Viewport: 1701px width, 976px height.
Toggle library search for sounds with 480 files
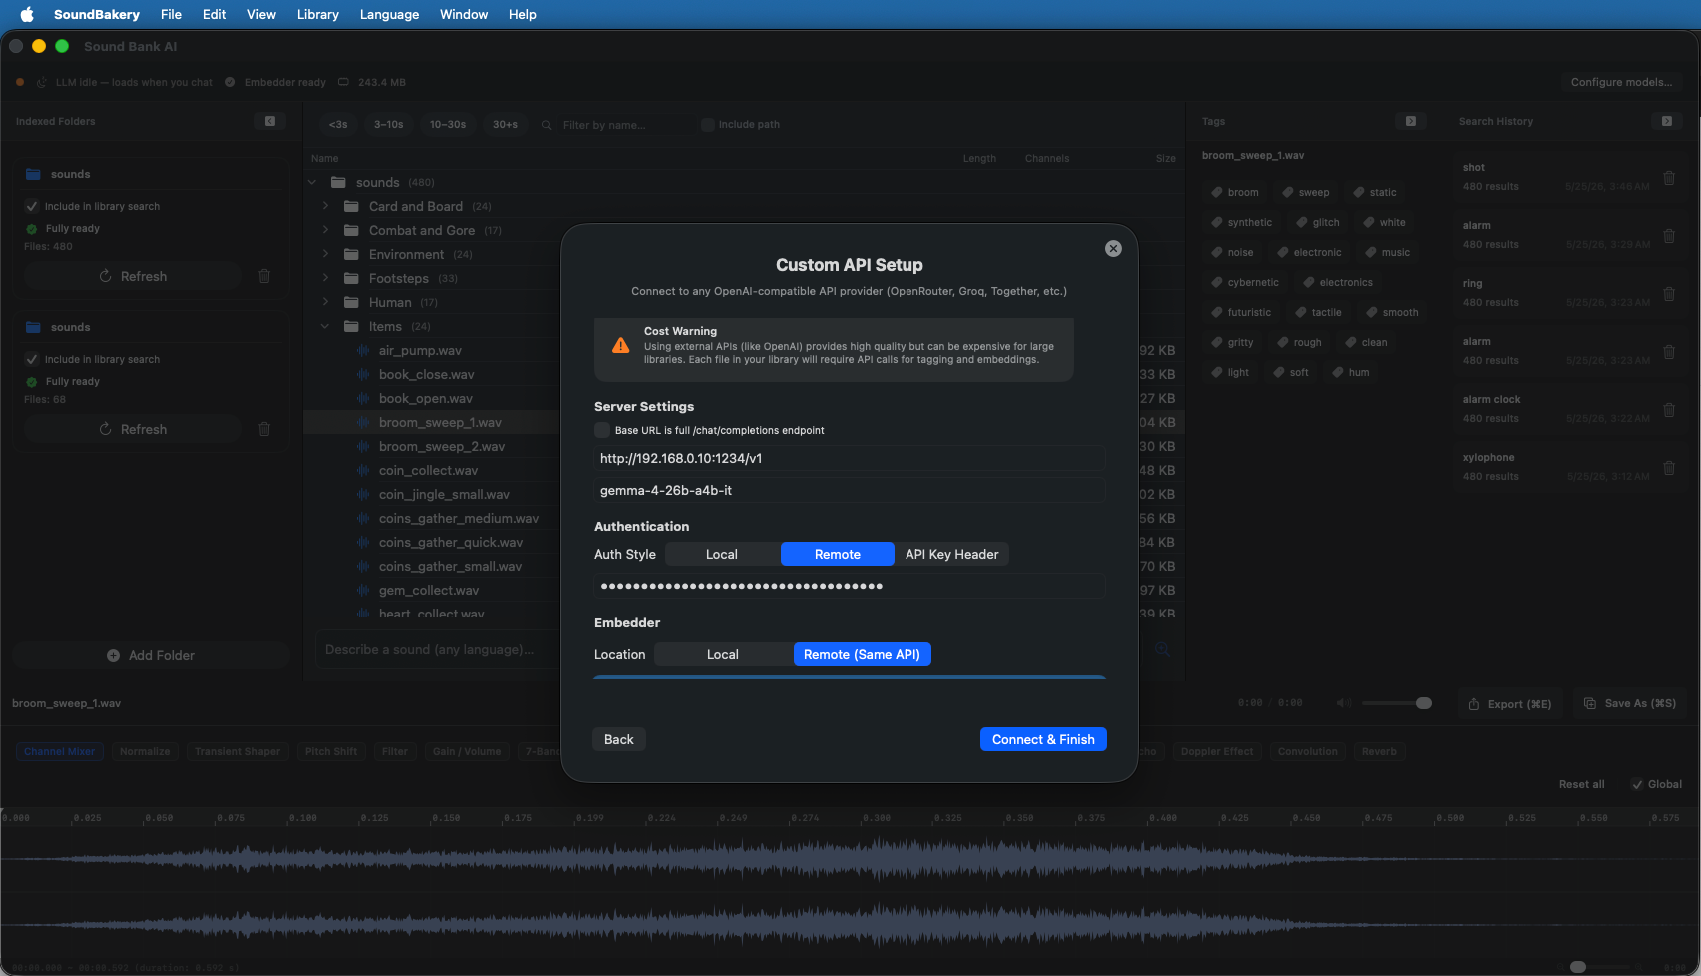32,206
